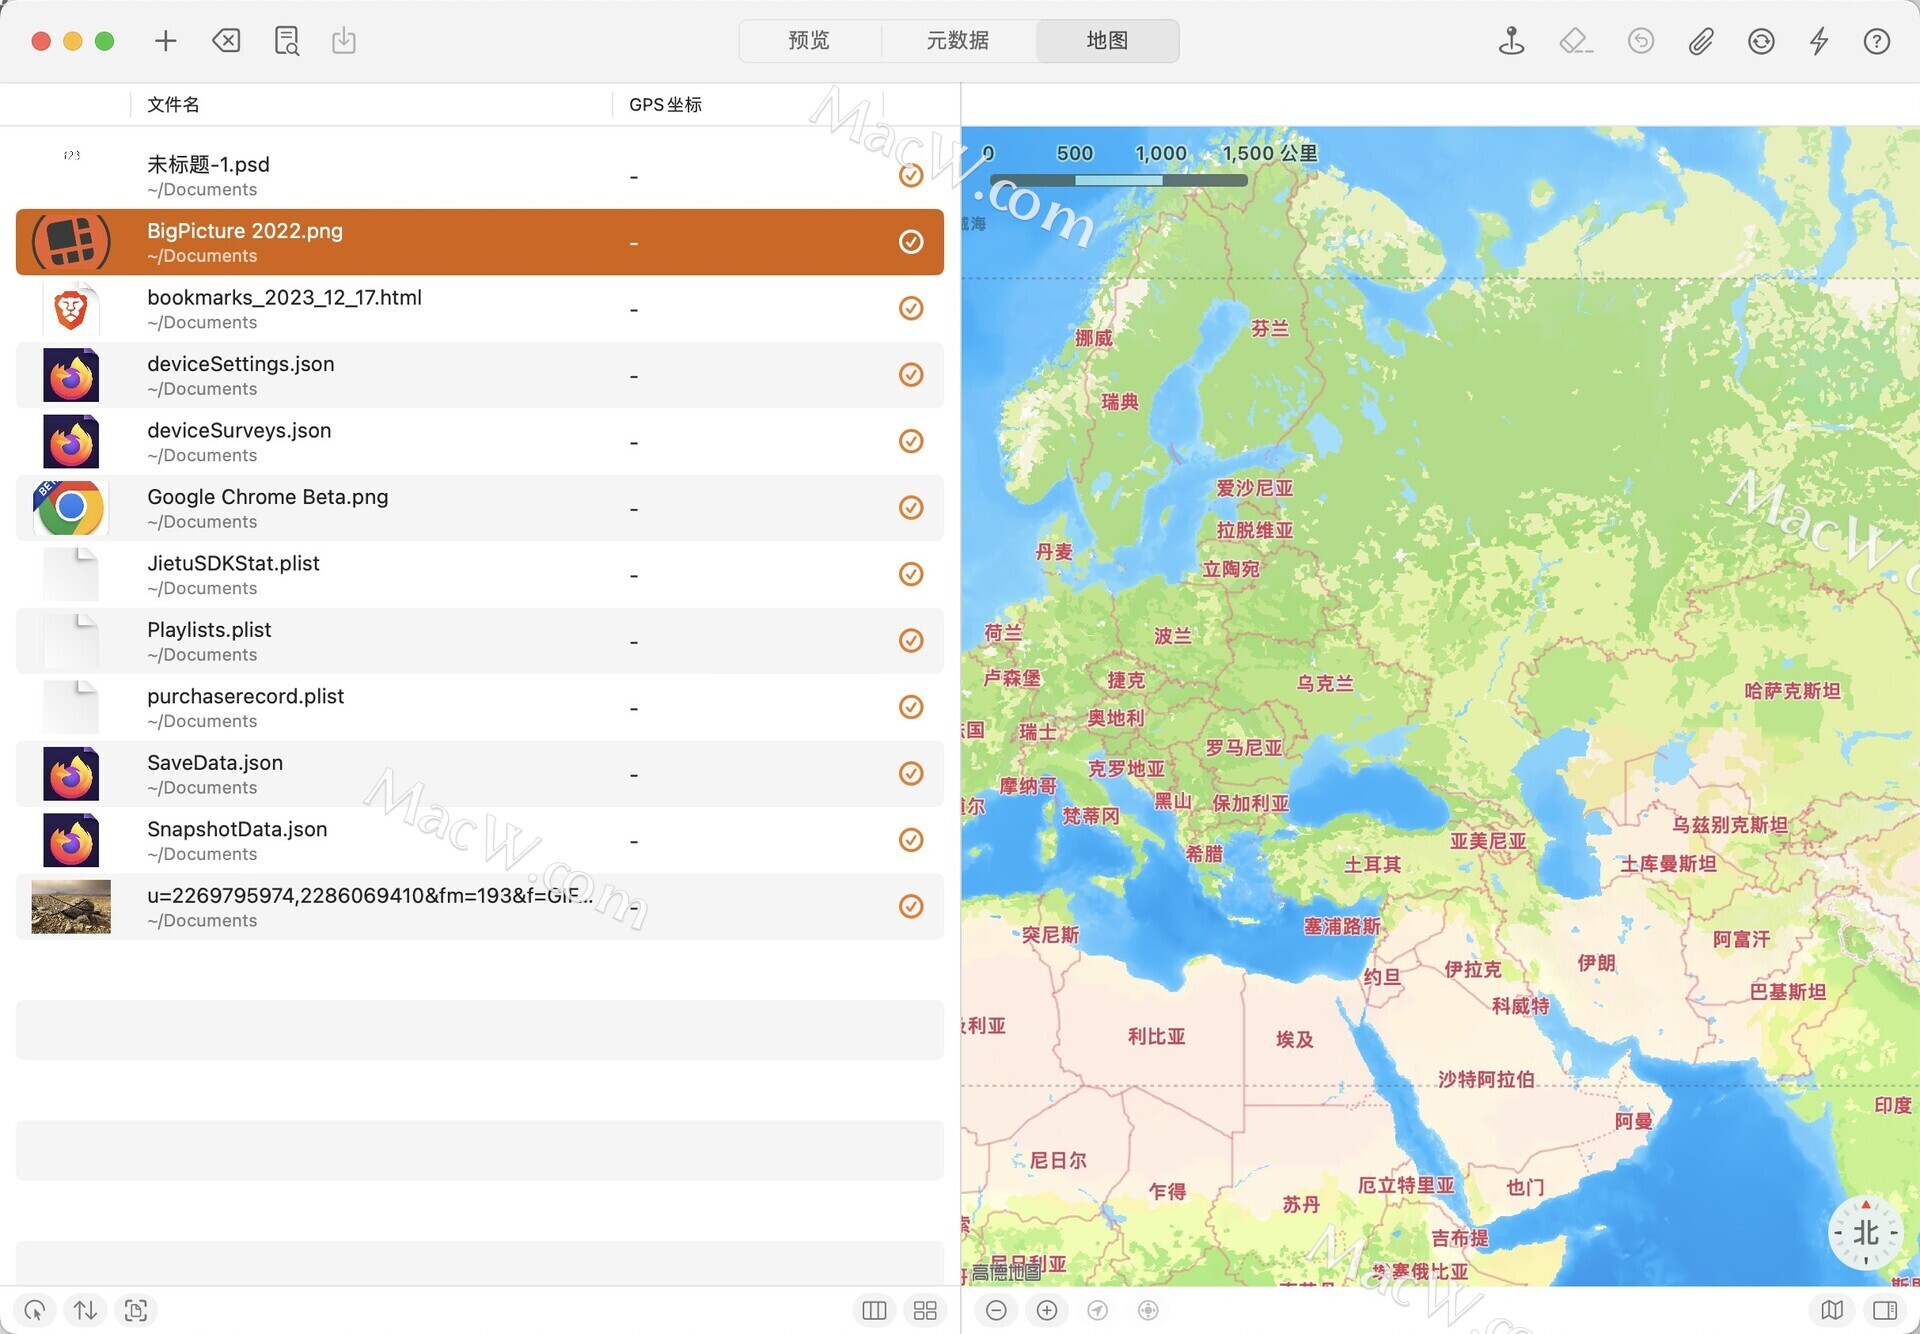Click the anchor/pin location icon in toolbar
This screenshot has width=1920, height=1334.
pyautogui.click(x=1511, y=40)
